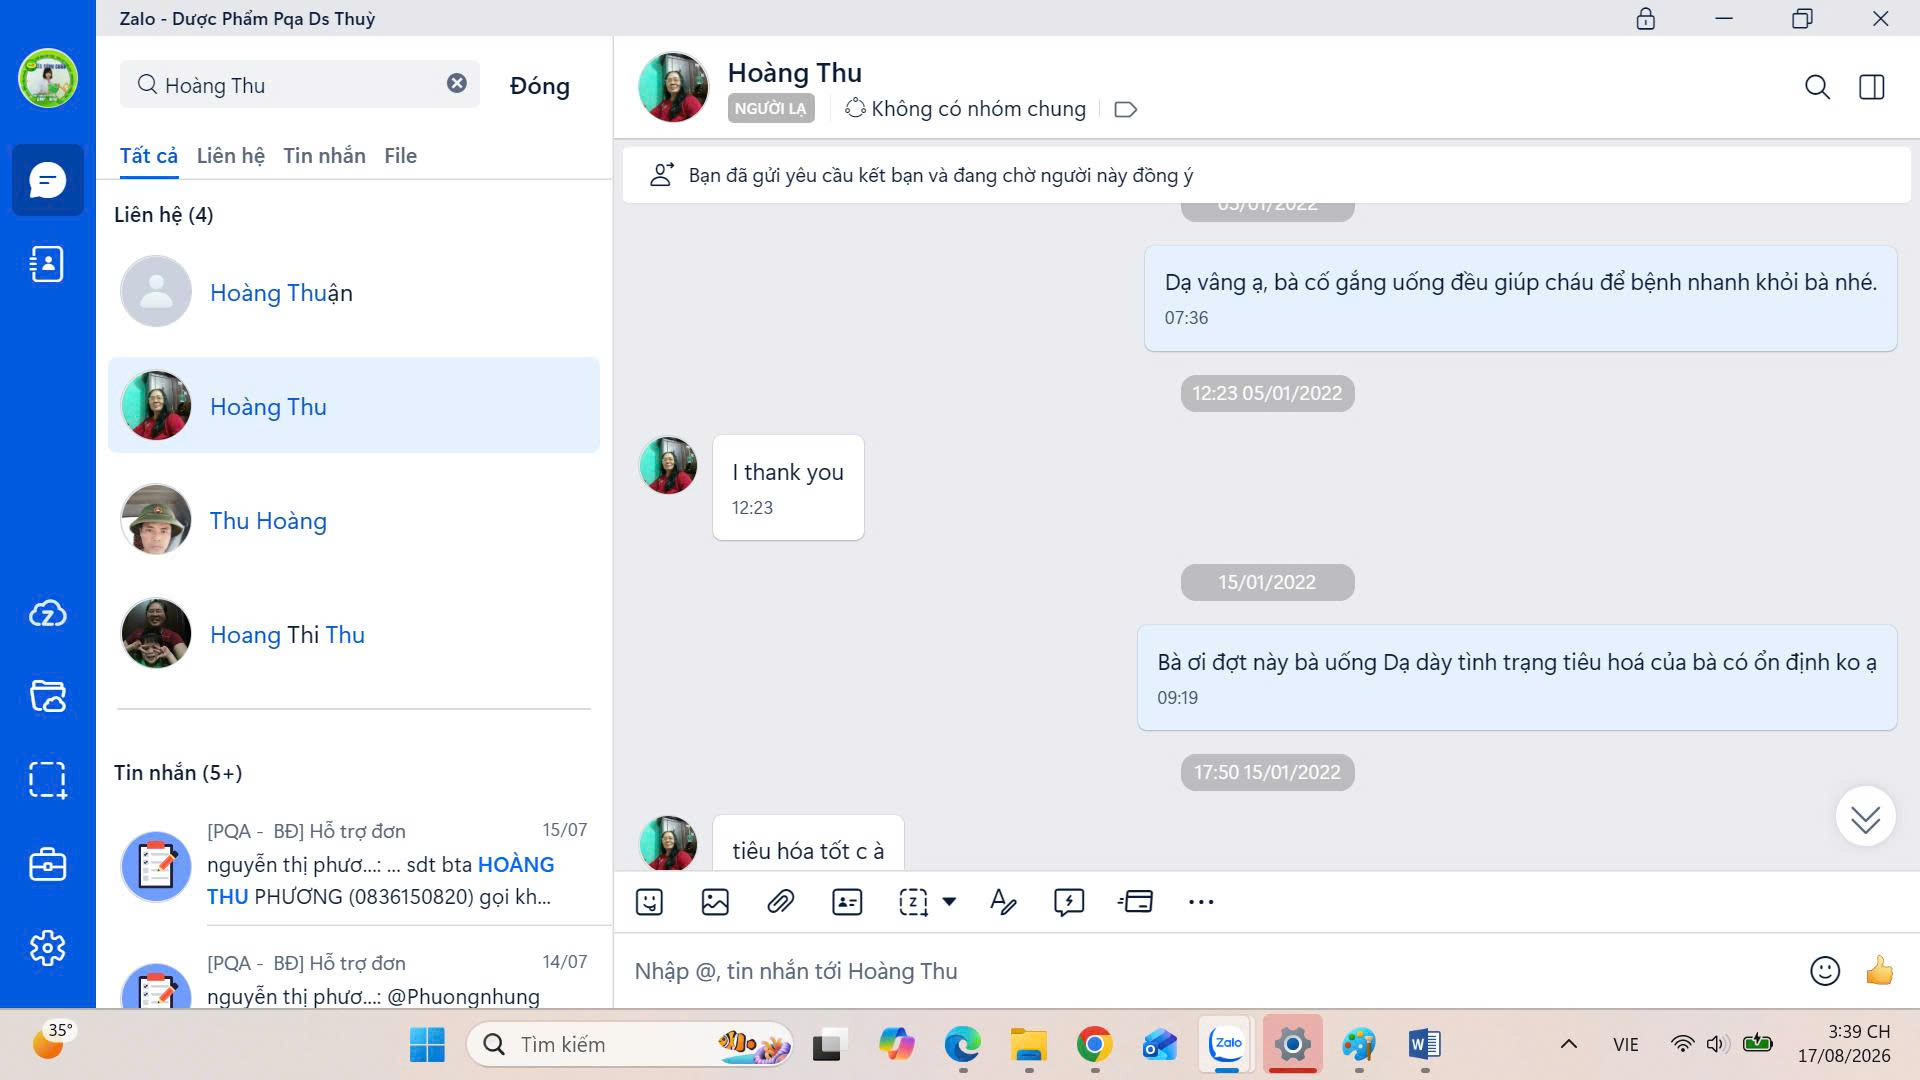Open File Explorer from the taskbar
The width and height of the screenshot is (1920, 1080).
[1028, 1045]
